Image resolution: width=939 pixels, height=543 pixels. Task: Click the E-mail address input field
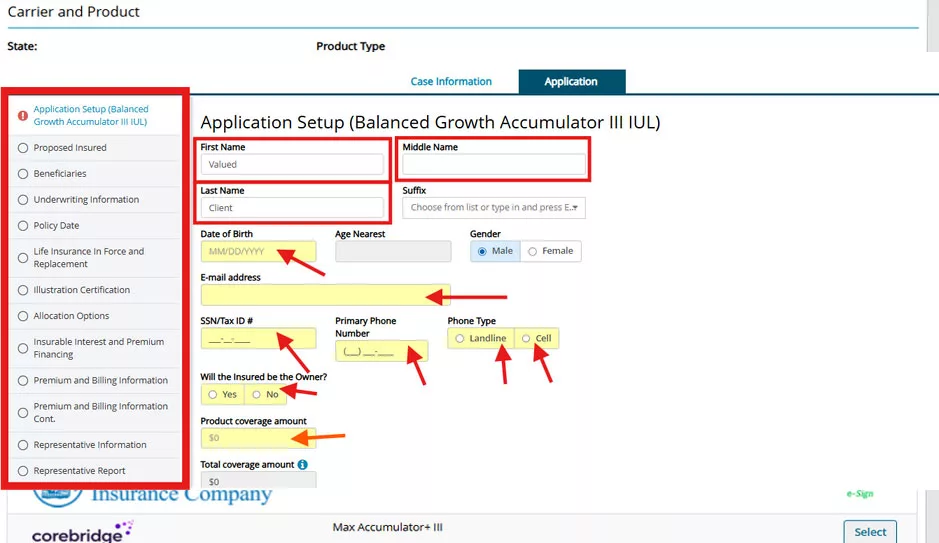point(325,295)
